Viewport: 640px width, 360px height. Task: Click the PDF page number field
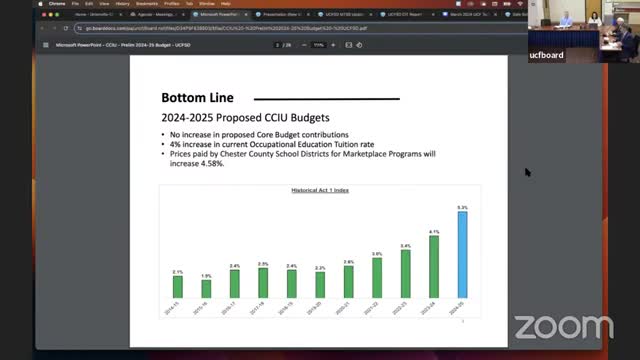(277, 45)
